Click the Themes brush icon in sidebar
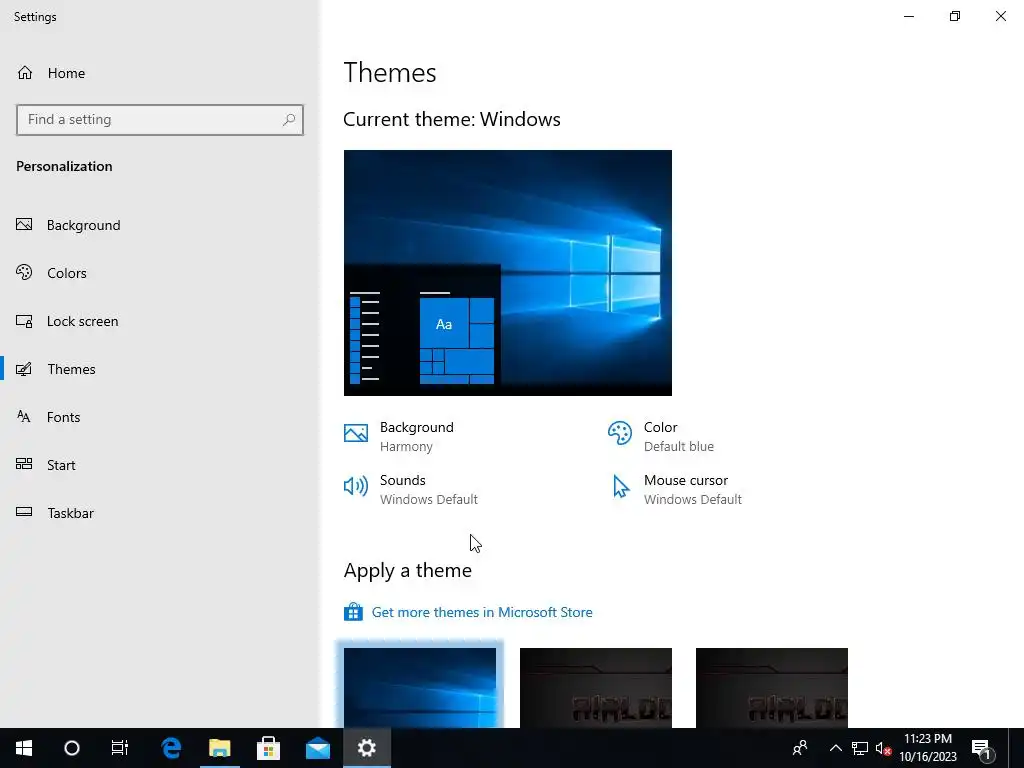This screenshot has height=768, width=1024. click(x=24, y=369)
